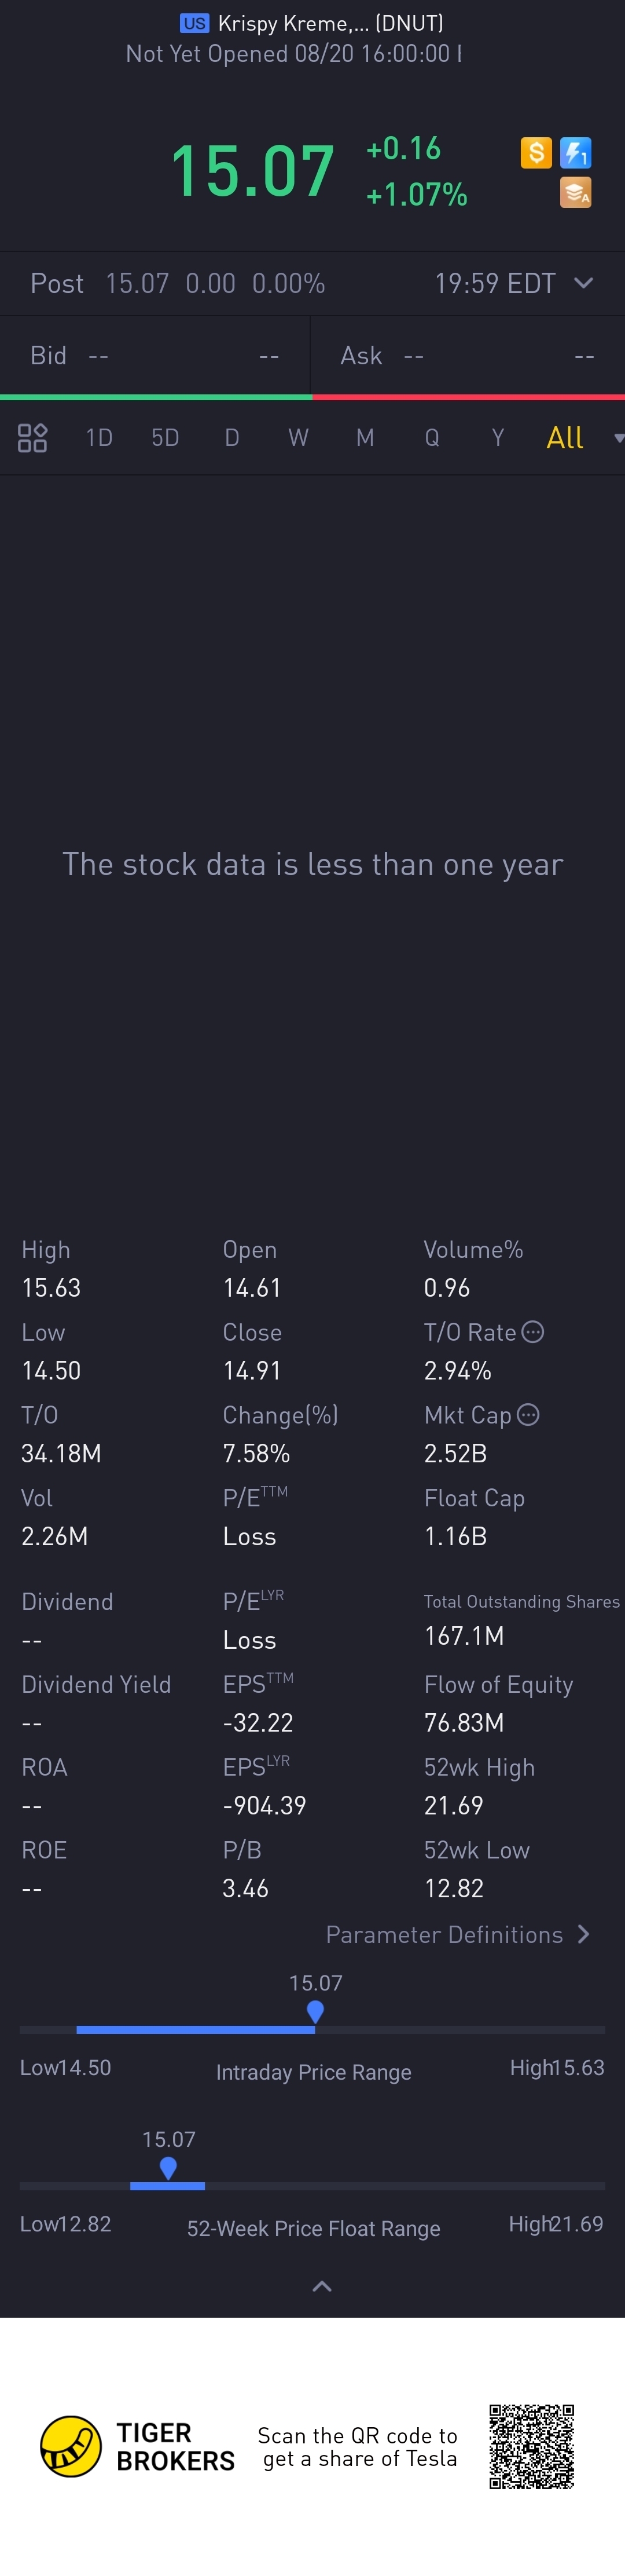
Task: Tap the Krispy Kreme DNUT title
Action: (312, 23)
